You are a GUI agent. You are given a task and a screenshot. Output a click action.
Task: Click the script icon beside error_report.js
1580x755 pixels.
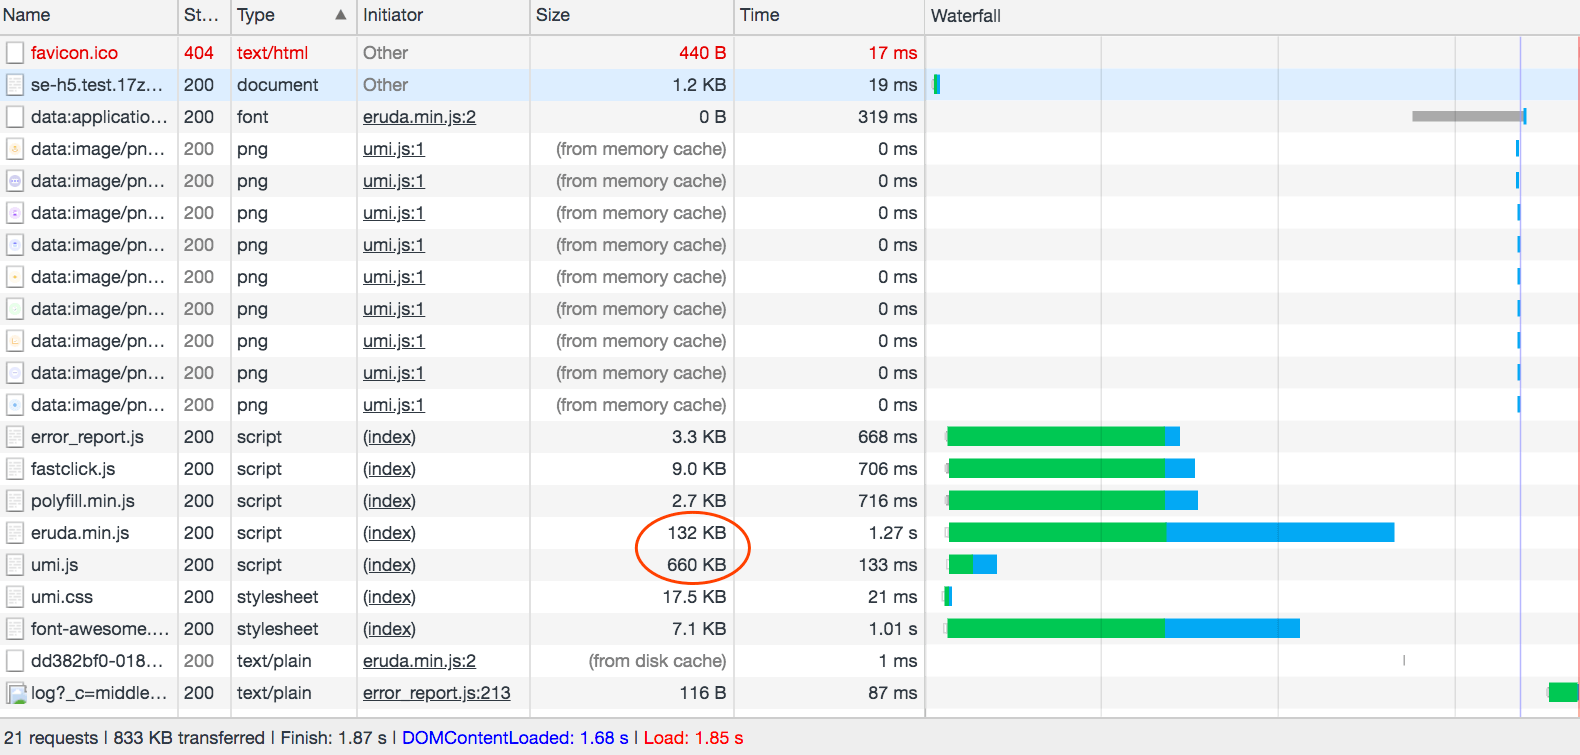[15, 437]
